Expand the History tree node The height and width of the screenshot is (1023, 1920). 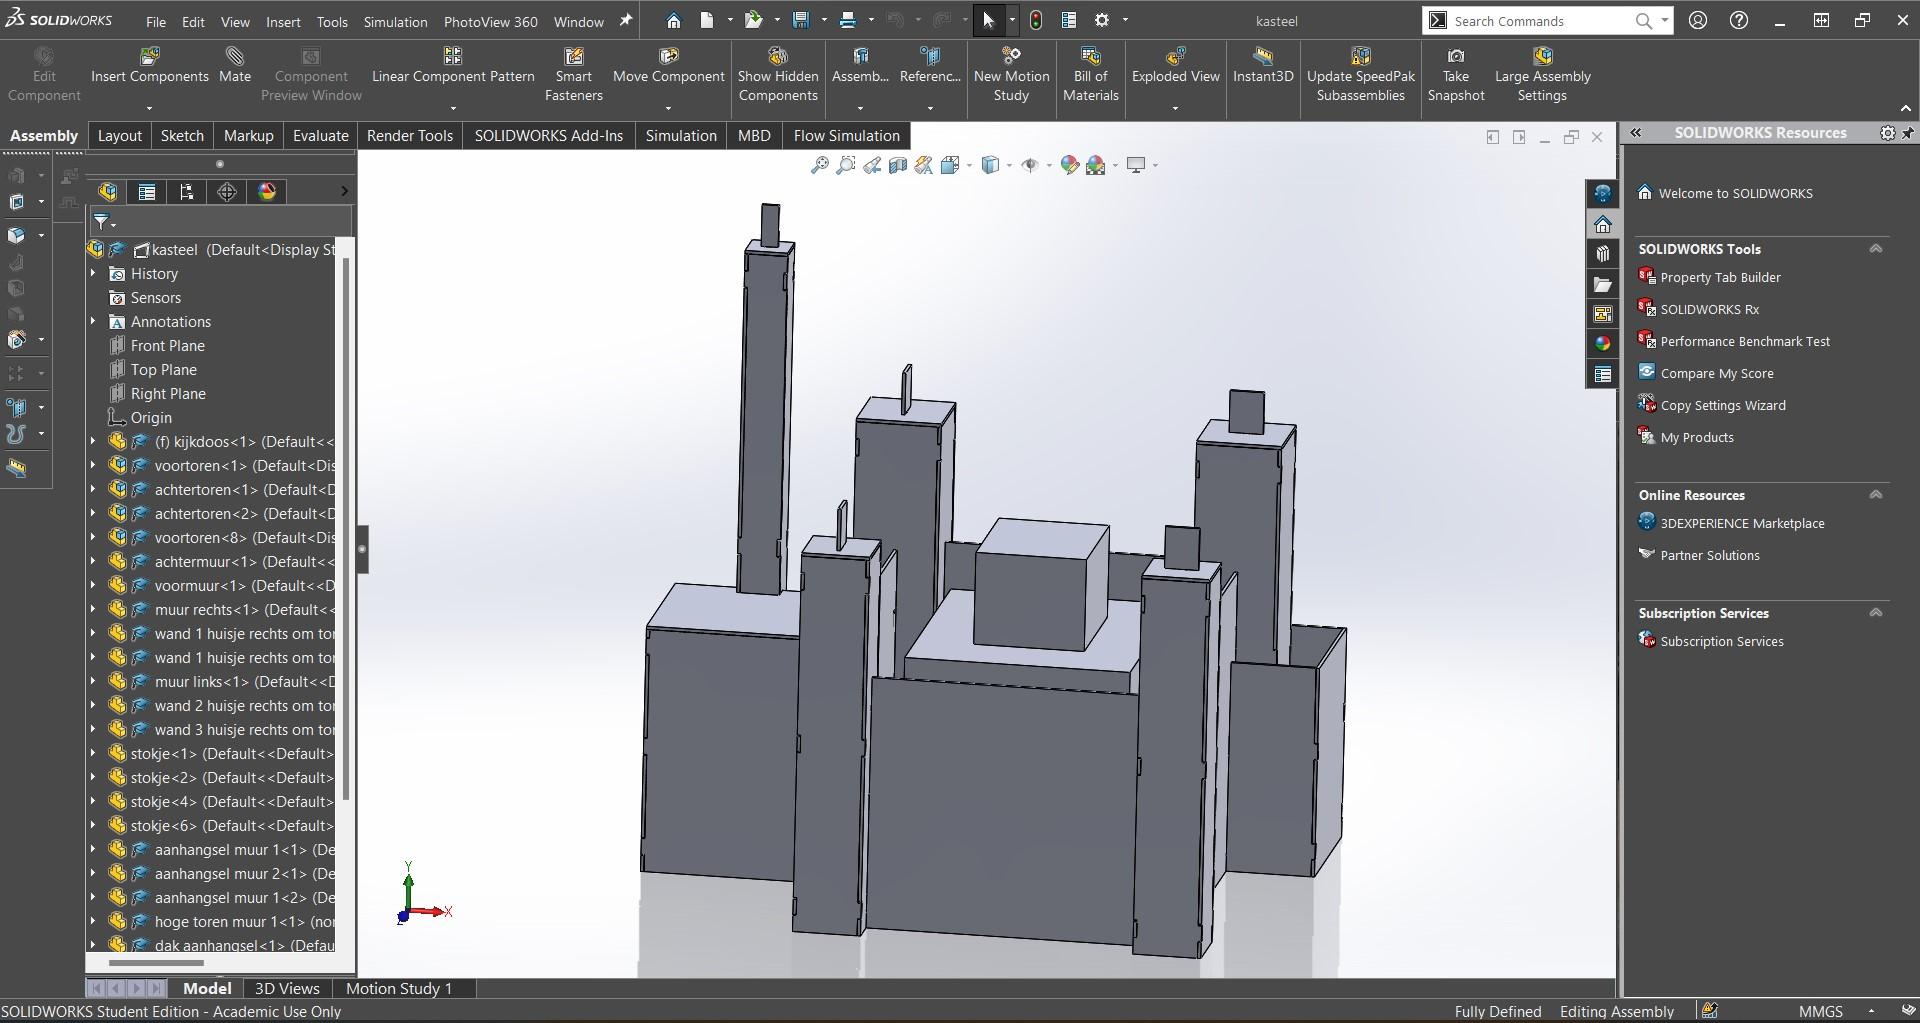(x=93, y=273)
